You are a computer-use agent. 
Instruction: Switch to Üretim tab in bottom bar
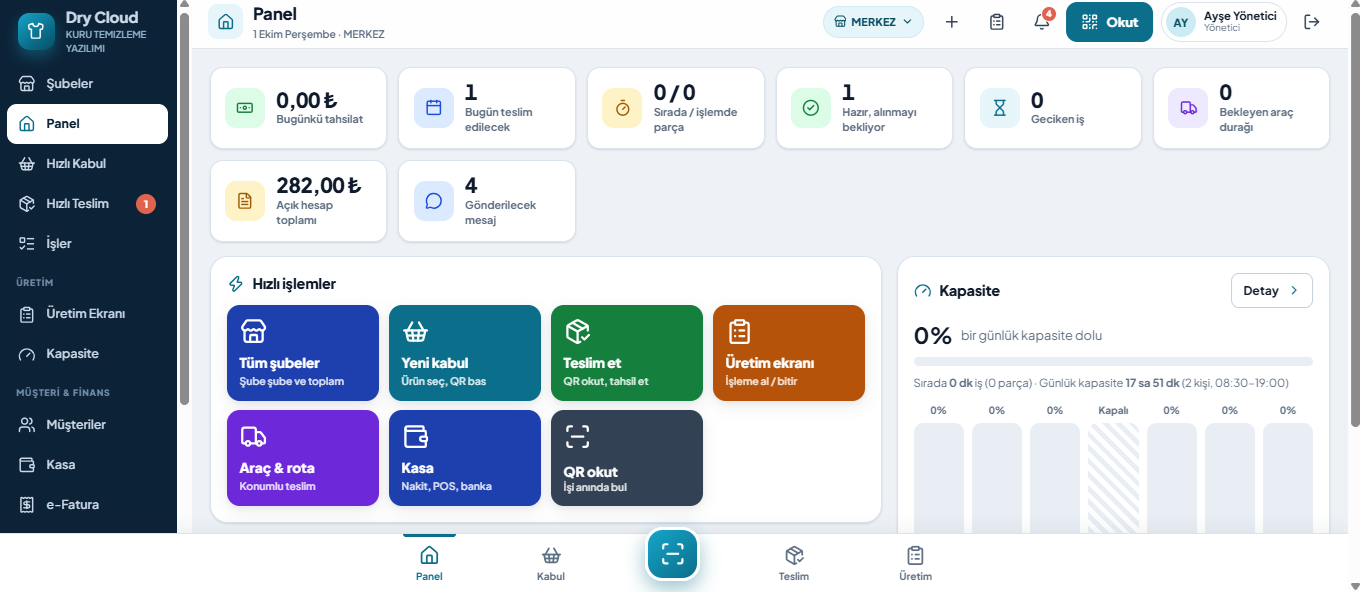tap(915, 564)
